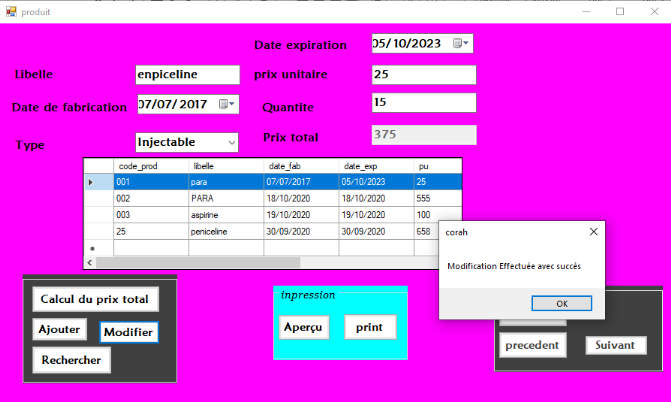
Task: Click the new-row asterisk row header
Action: 99,248
